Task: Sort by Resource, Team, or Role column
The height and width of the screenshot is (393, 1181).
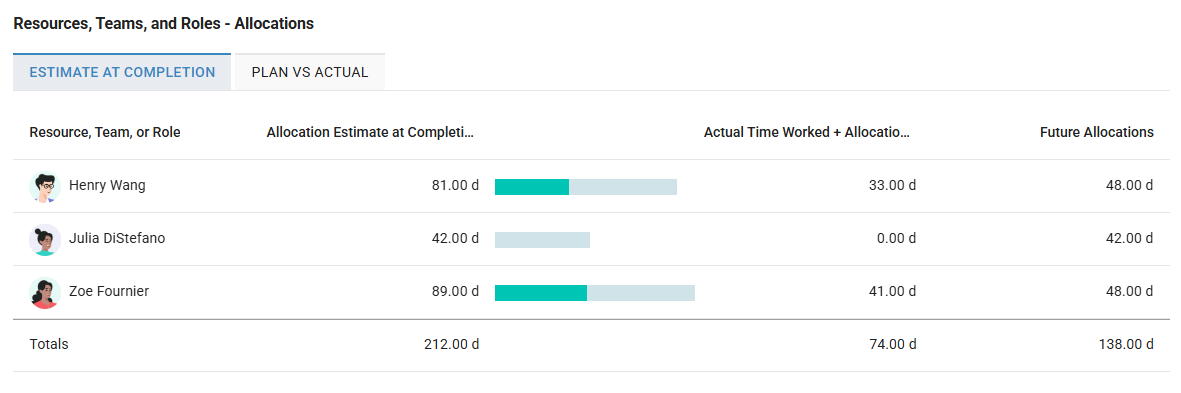Action: 105,133
